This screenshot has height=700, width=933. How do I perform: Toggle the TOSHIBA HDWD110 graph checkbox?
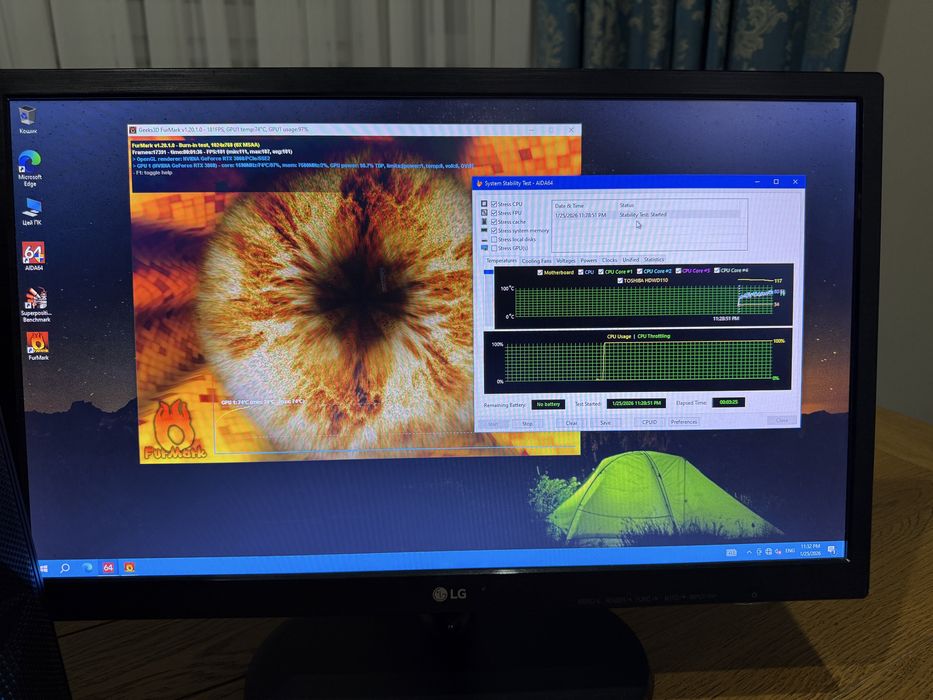click(620, 280)
